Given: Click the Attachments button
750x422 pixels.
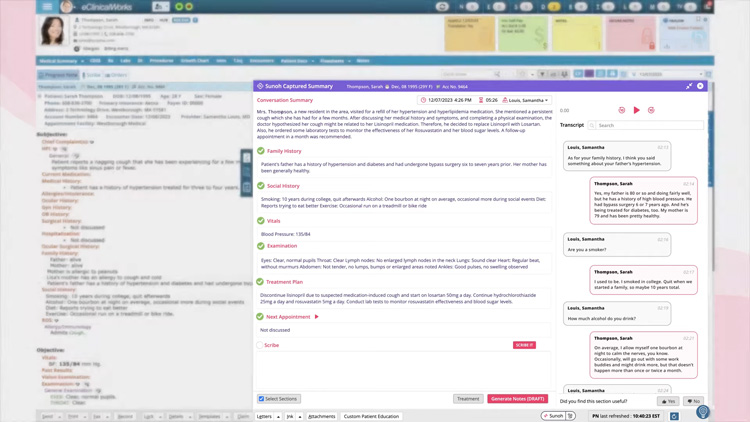Looking at the screenshot, I should [x=321, y=416].
